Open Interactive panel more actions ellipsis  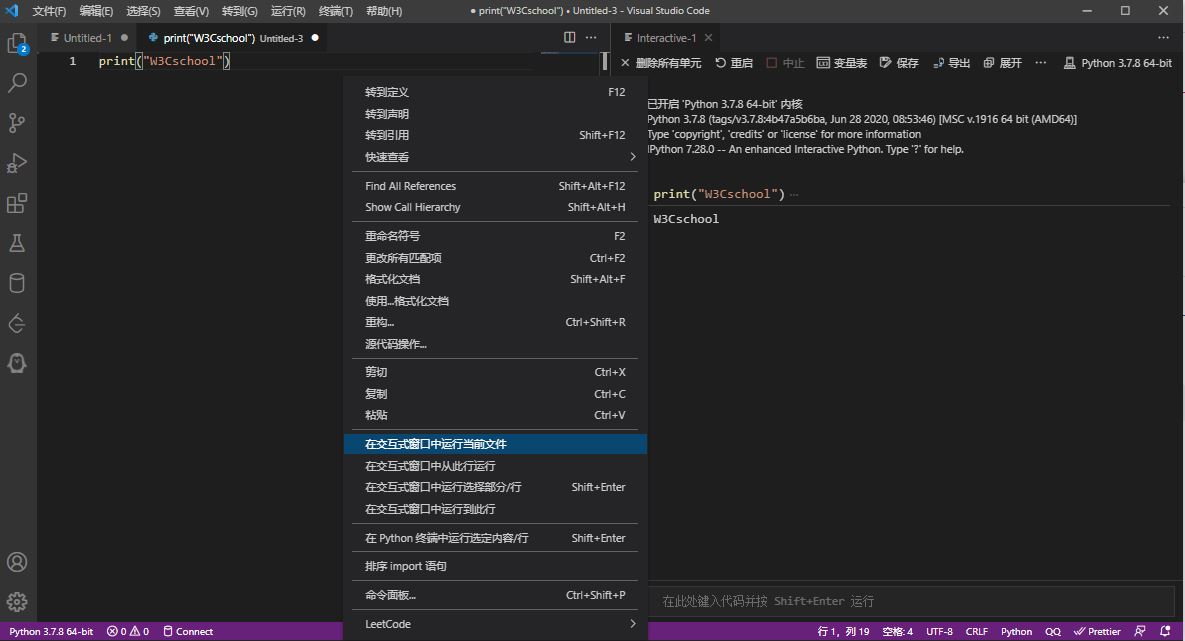(x=1163, y=37)
